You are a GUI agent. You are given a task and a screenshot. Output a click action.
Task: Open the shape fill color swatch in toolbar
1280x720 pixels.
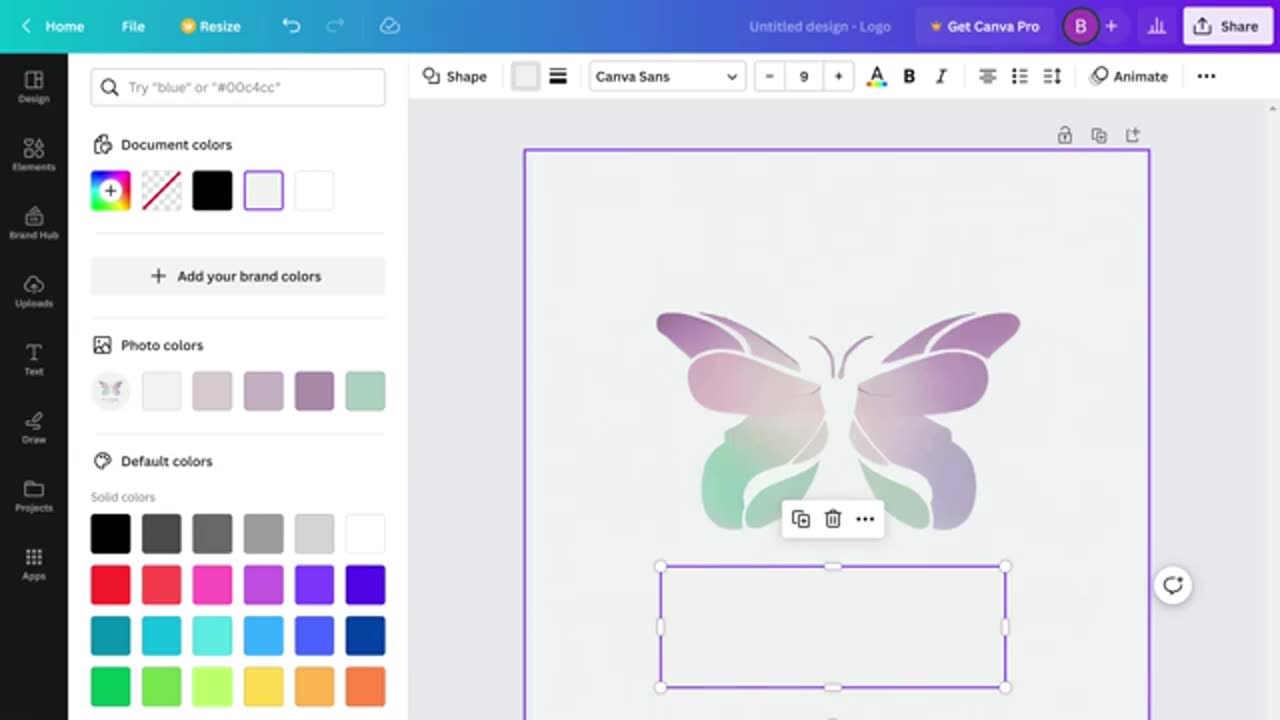525,76
